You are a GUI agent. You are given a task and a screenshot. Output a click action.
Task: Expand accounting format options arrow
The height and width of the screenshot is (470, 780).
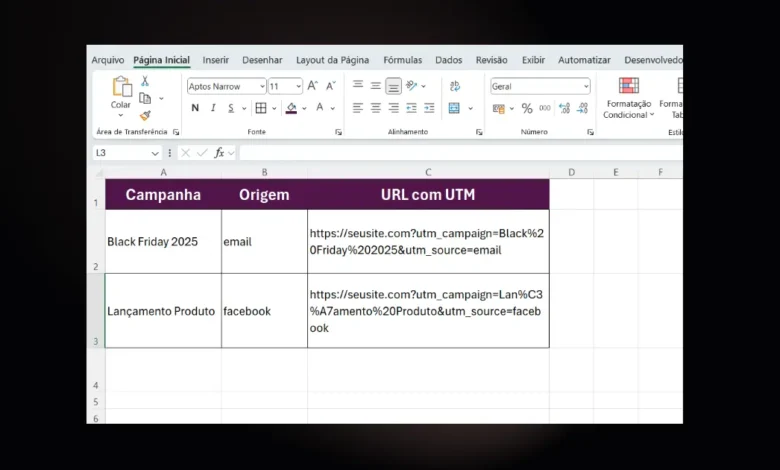click(x=511, y=108)
